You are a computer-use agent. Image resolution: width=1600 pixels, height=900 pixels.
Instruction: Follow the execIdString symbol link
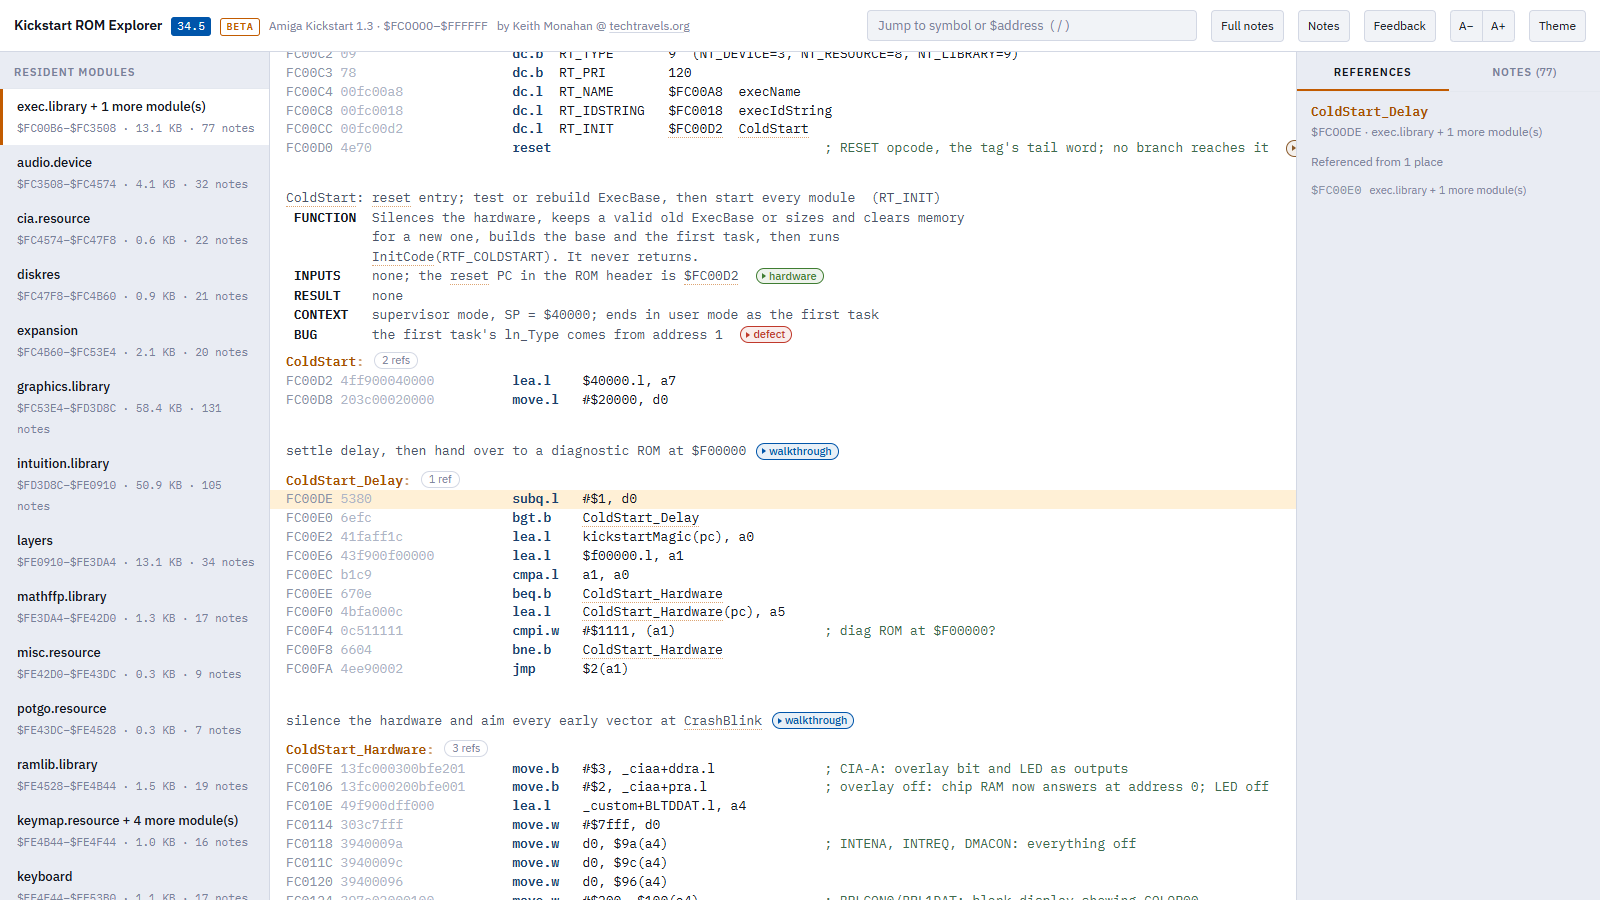point(785,111)
